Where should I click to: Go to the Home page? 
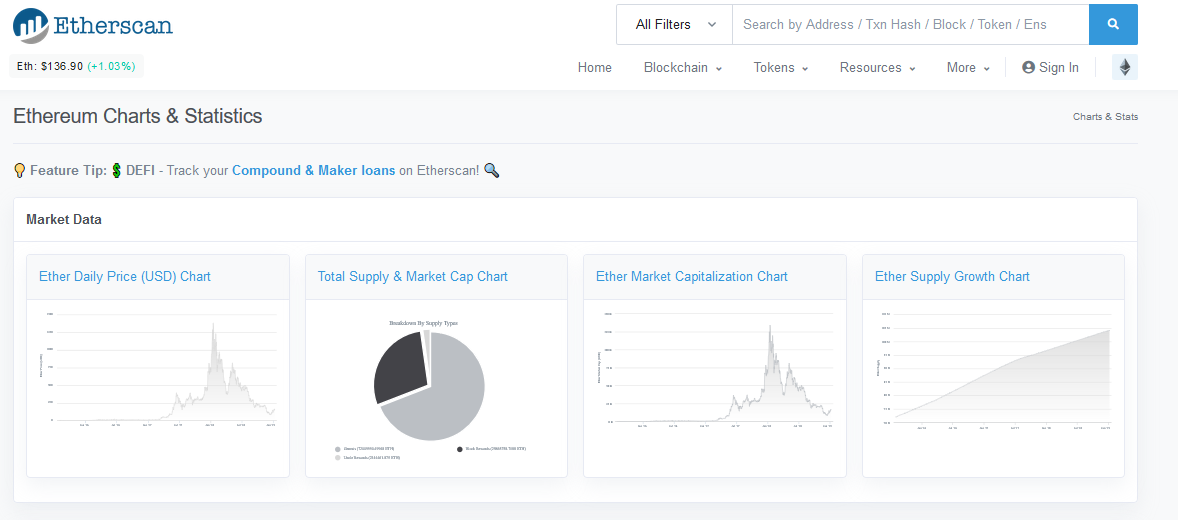595,68
